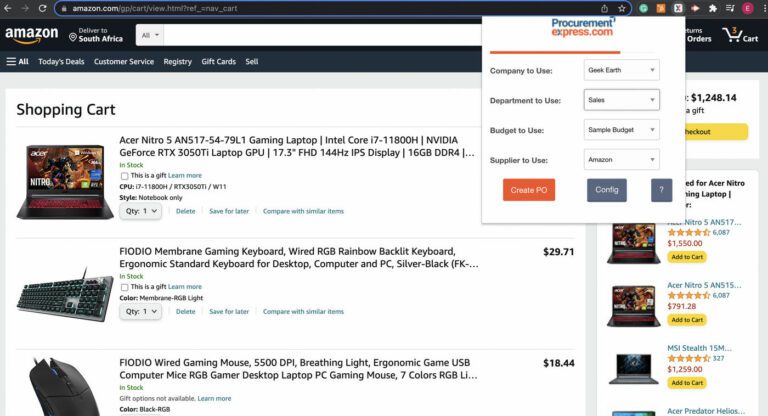The width and height of the screenshot is (768, 416).
Task: Mark the FIODIO keyboard as a gift
Action: (x=124, y=287)
